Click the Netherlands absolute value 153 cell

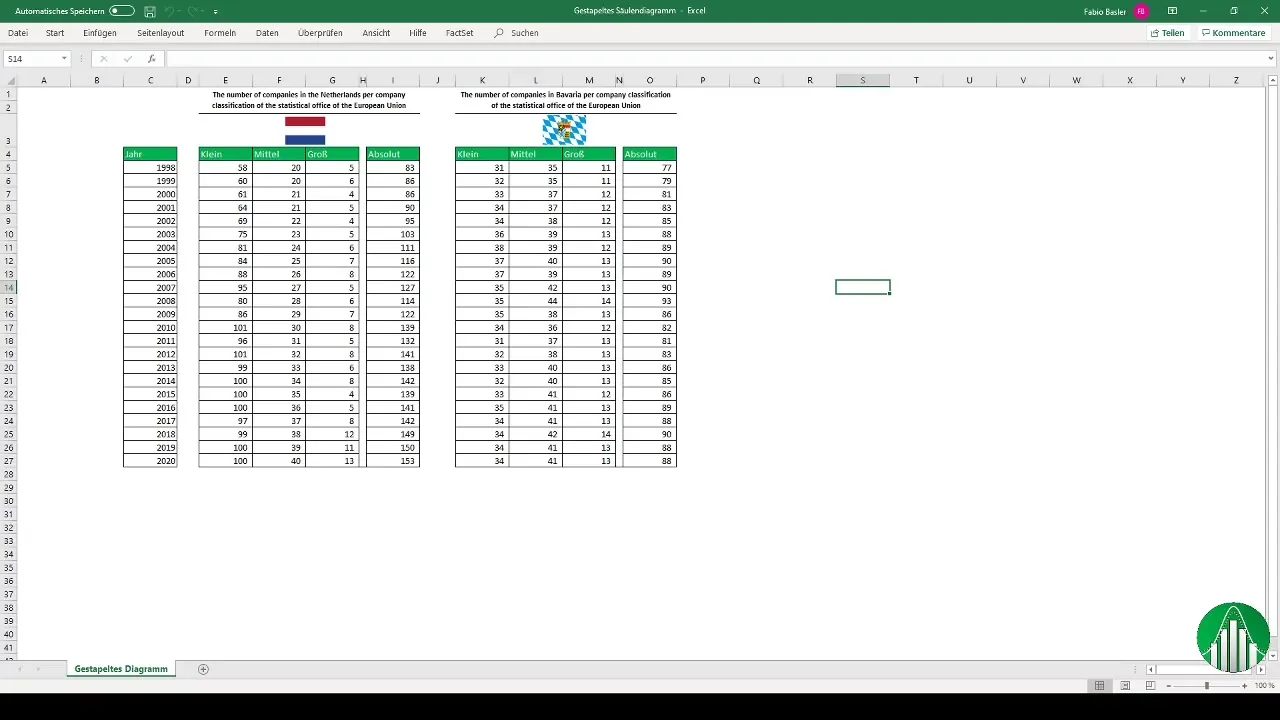pyautogui.click(x=393, y=461)
